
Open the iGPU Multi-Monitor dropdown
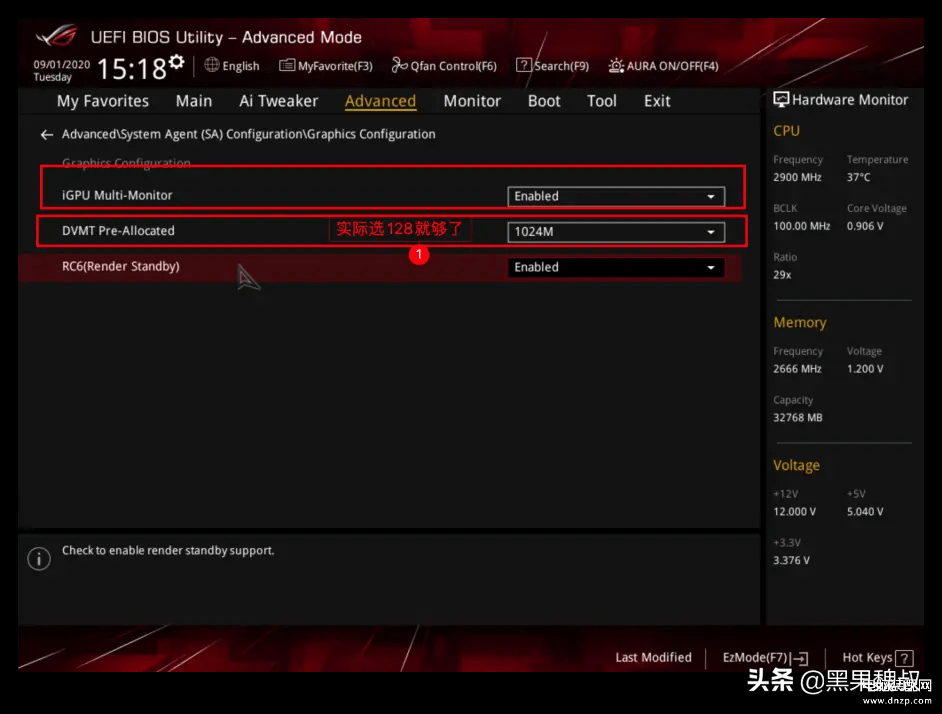click(616, 197)
